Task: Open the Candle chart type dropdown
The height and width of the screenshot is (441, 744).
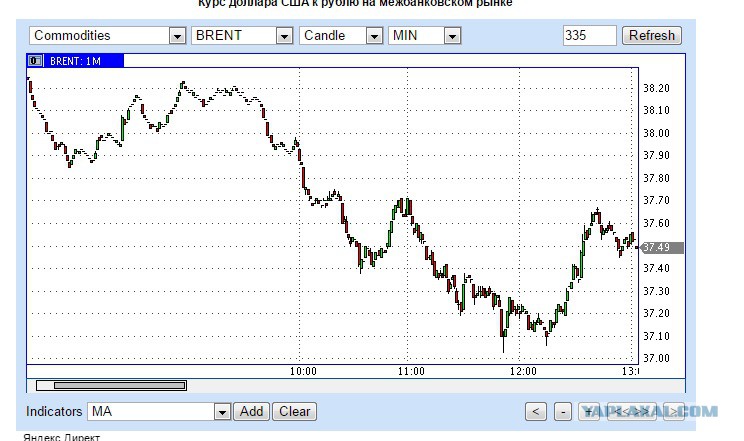Action: (x=341, y=36)
